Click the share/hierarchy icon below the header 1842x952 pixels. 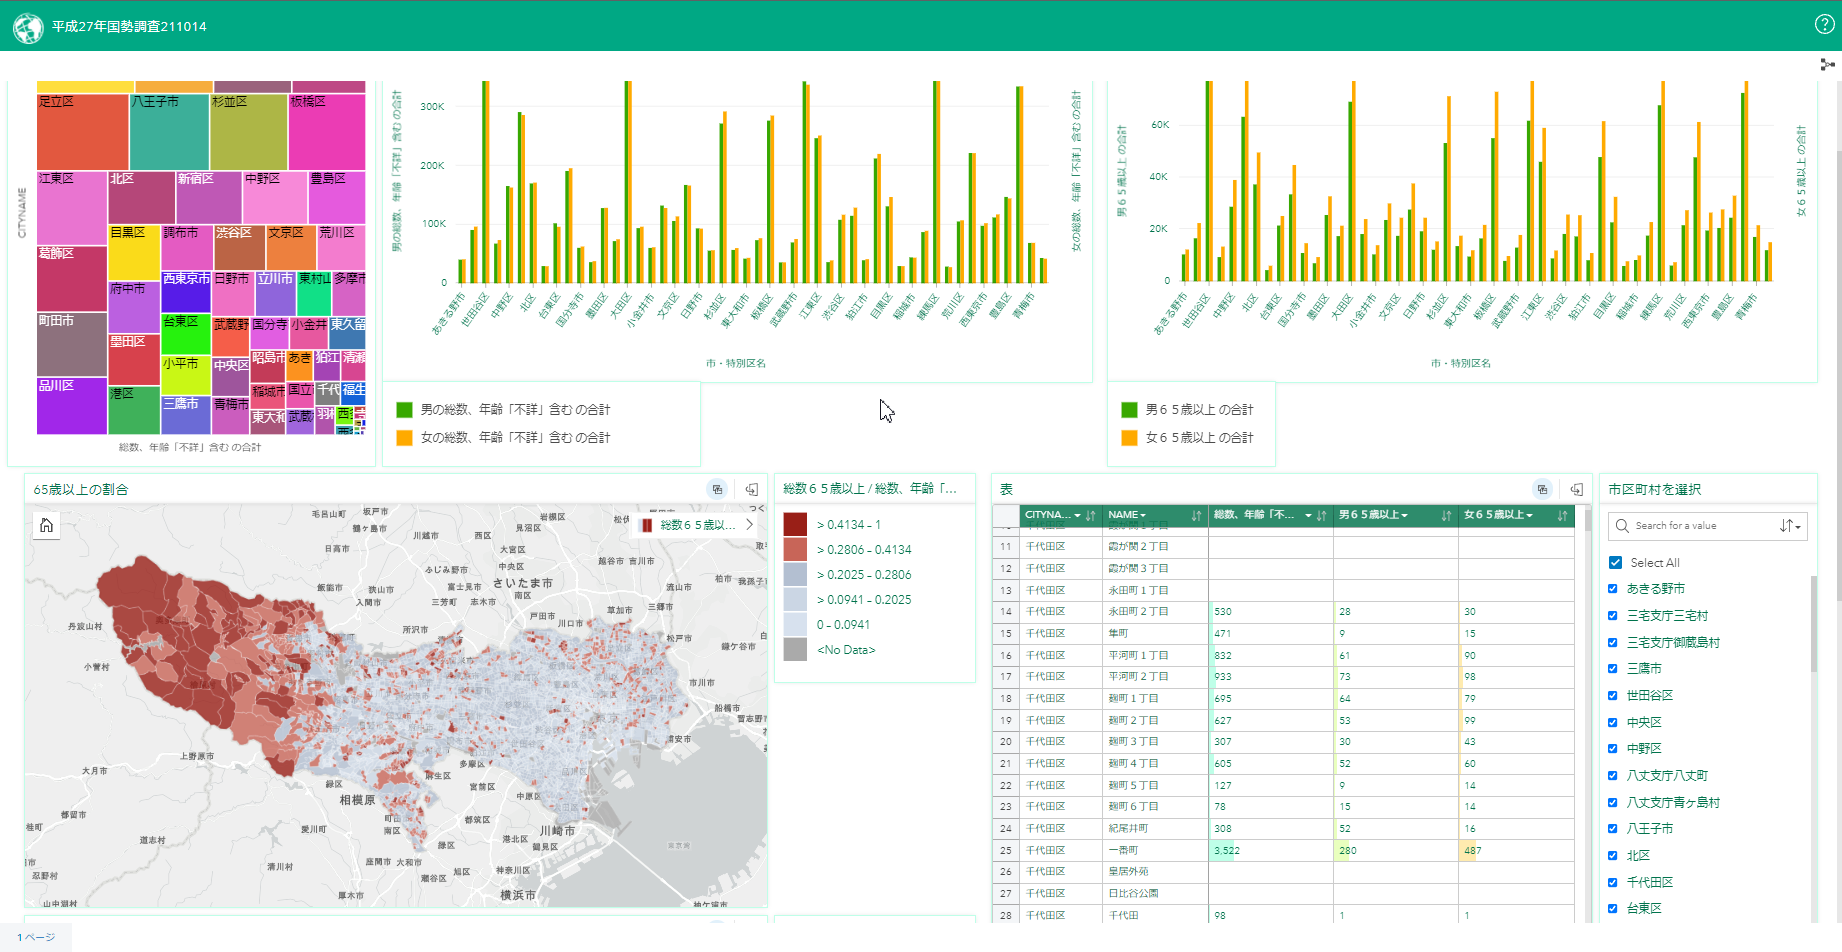[x=1826, y=63]
